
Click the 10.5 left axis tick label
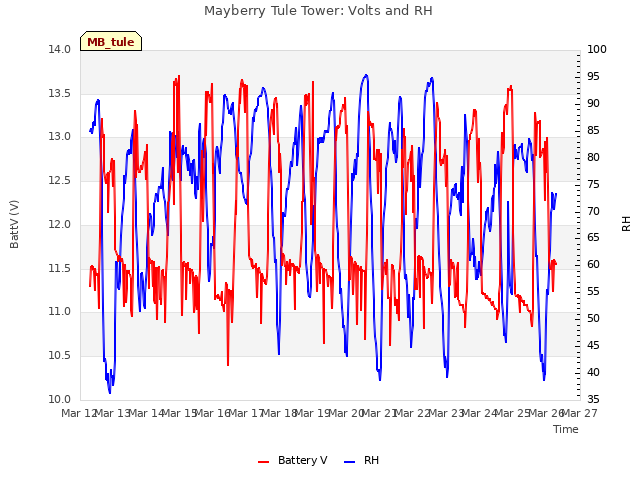pos(60,356)
